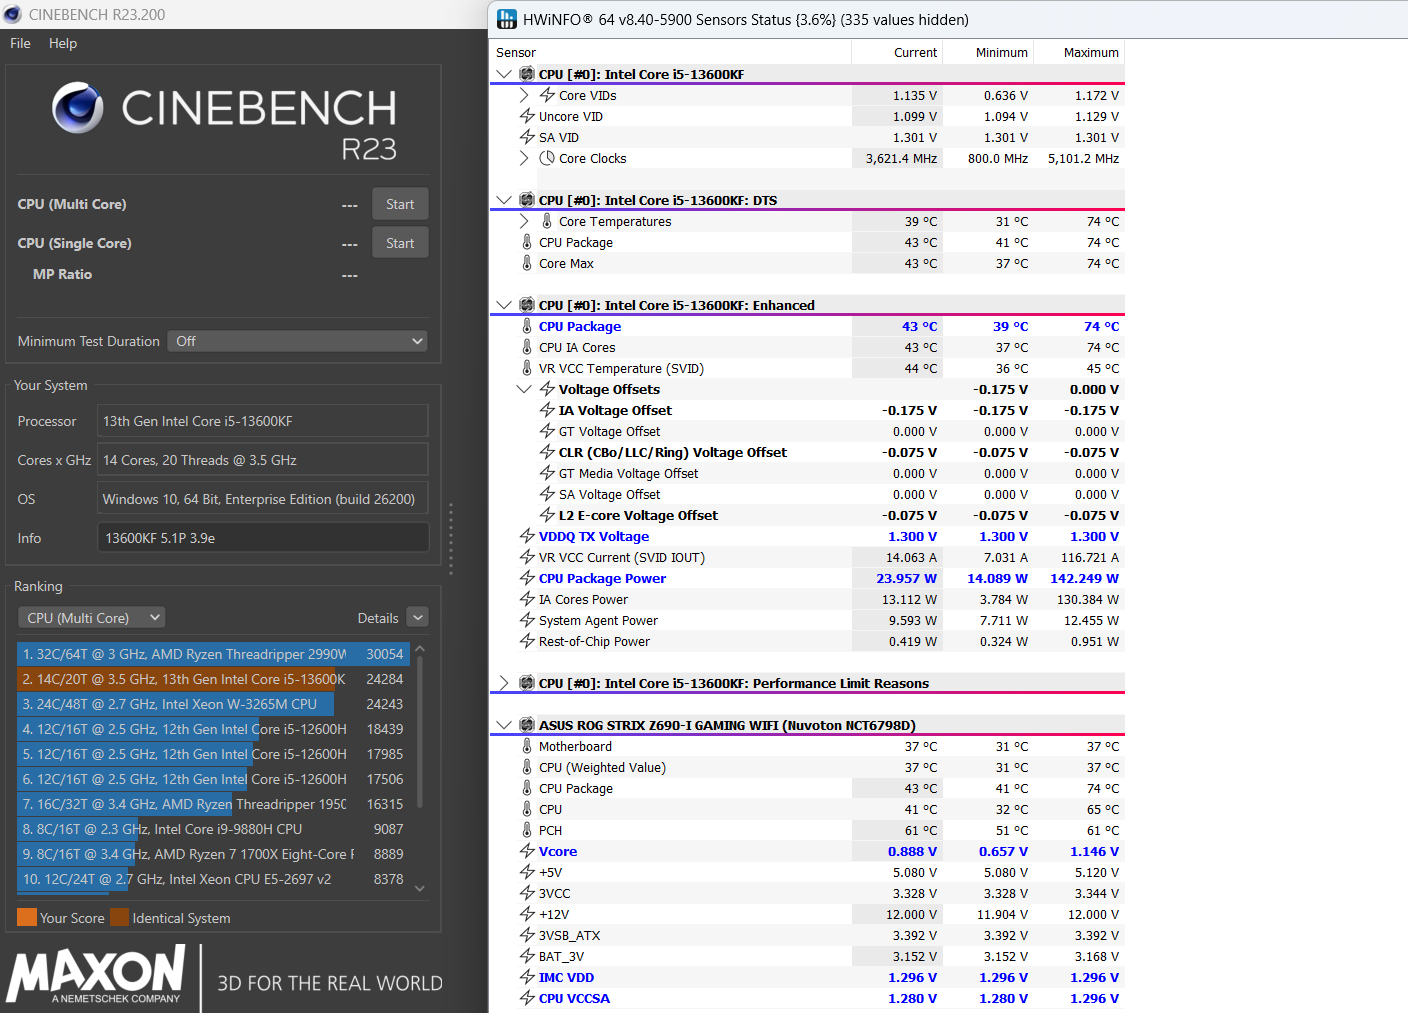Viewport: 1408px width, 1013px height.
Task: Click the Cinebench title bar app icon
Action: point(12,14)
